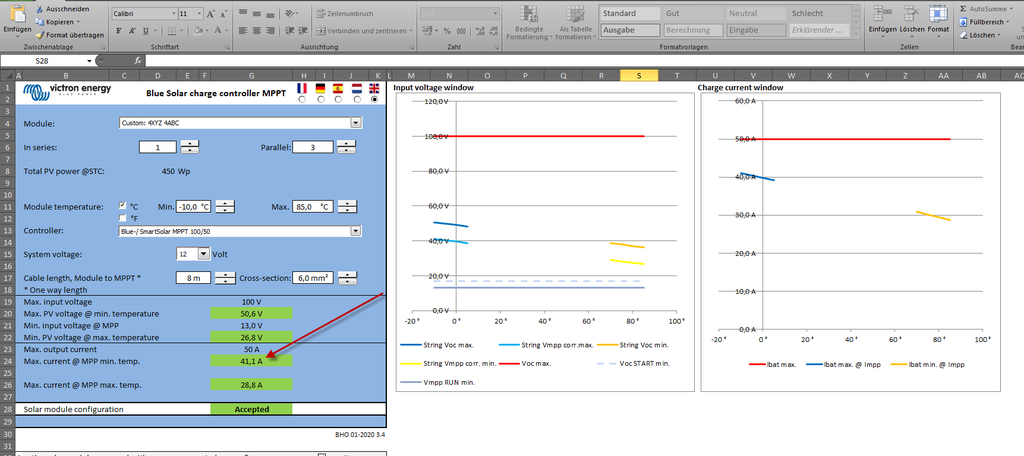The image size is (1024, 456).
Task: Select row 28 header
Action: (x=7, y=410)
